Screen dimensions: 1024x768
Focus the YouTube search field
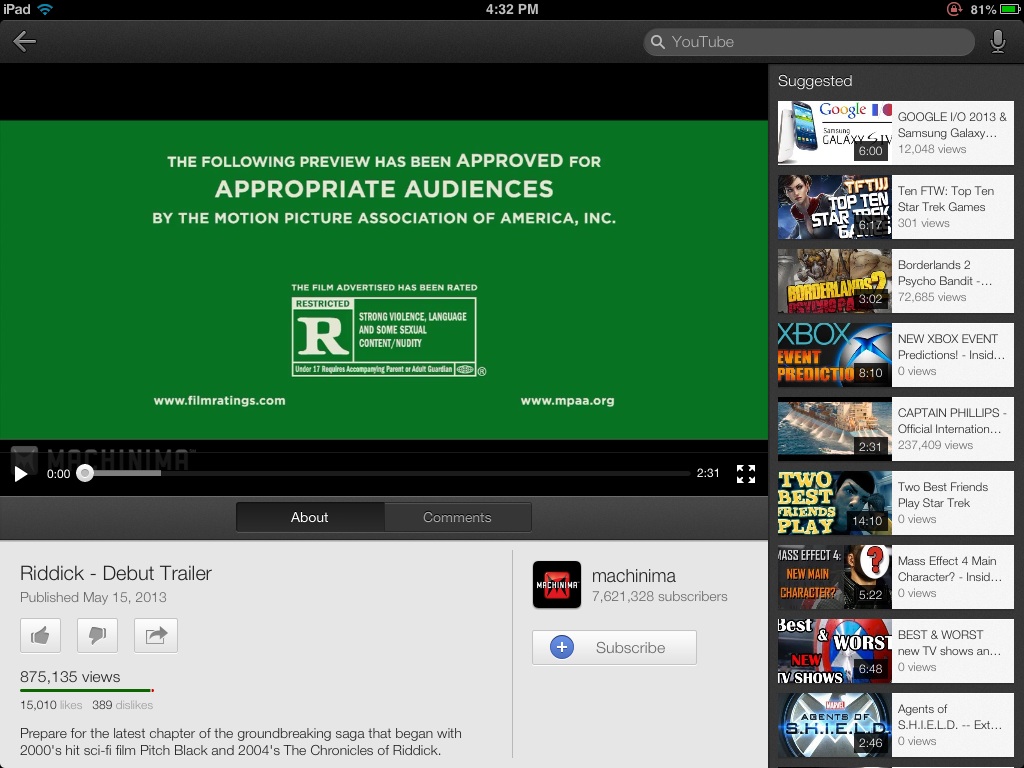(x=808, y=42)
